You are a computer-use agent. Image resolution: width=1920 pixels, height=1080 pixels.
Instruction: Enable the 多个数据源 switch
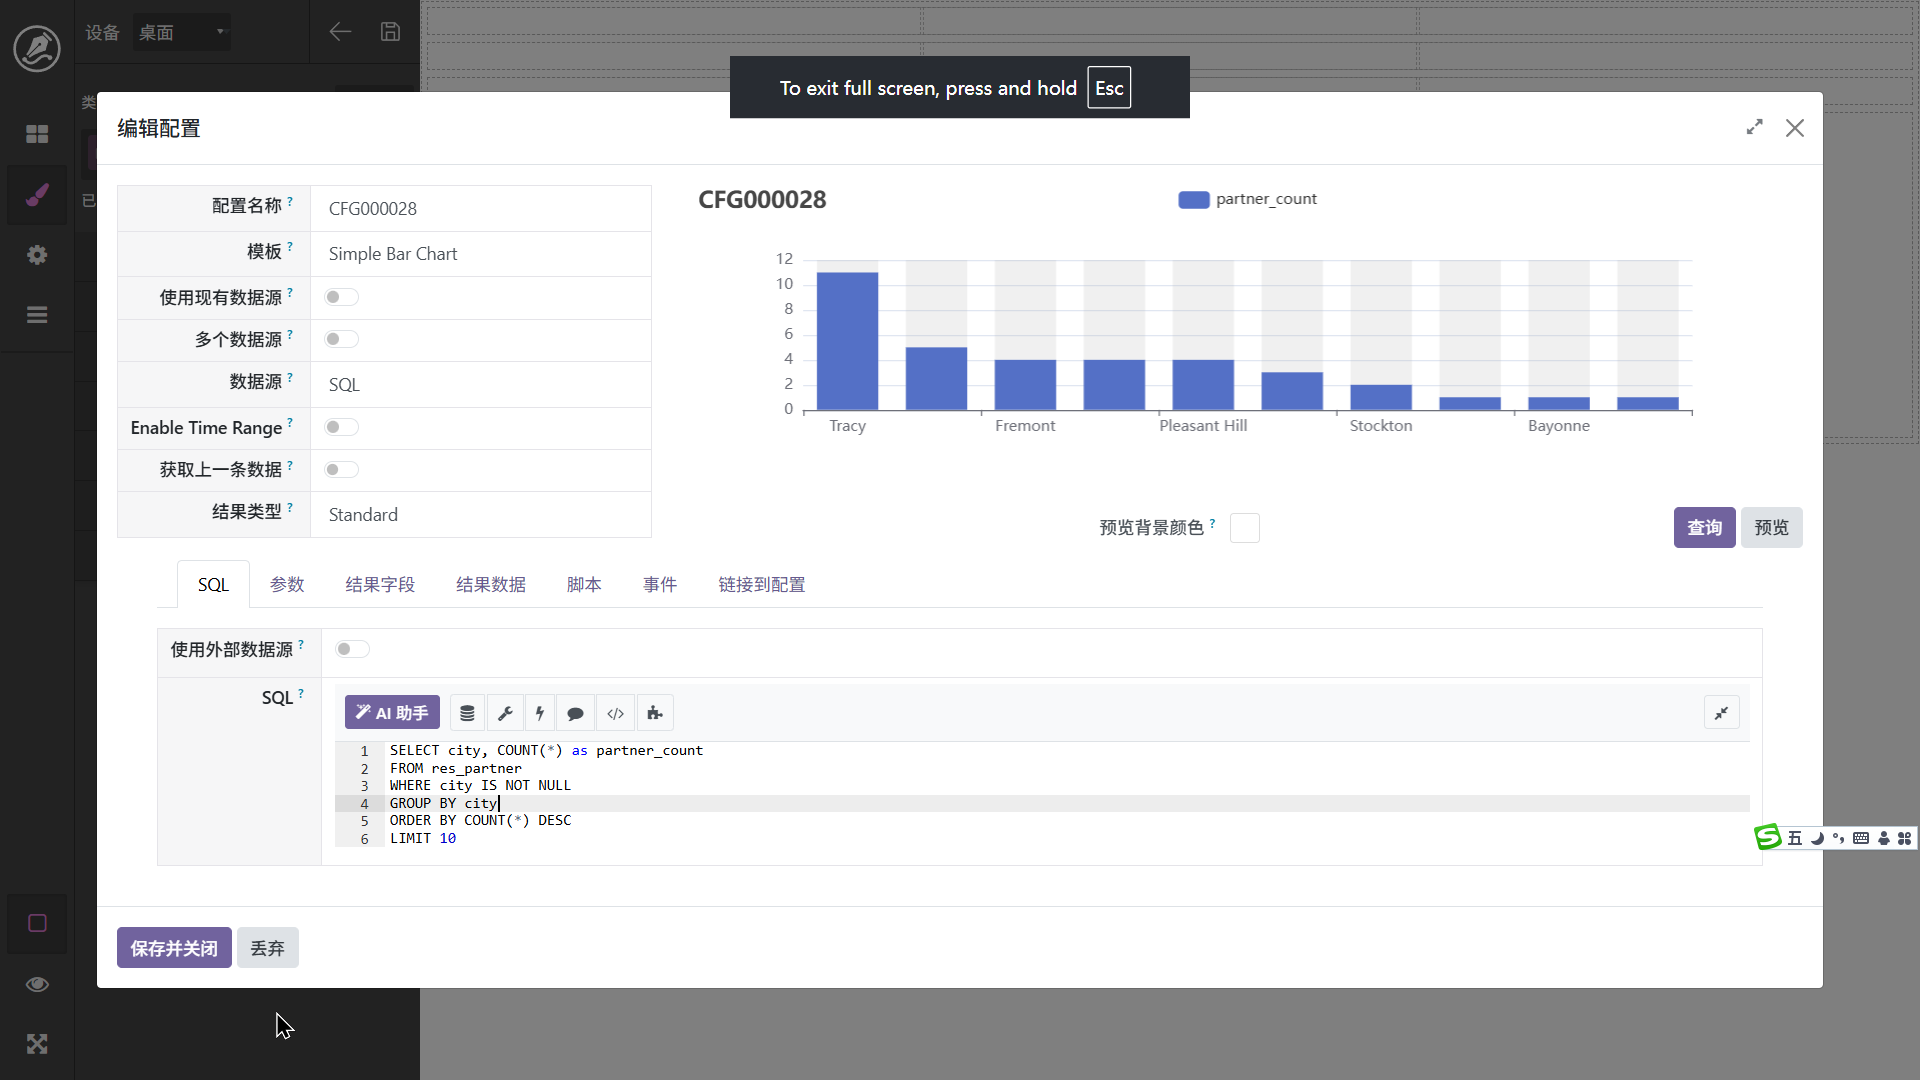tap(341, 339)
